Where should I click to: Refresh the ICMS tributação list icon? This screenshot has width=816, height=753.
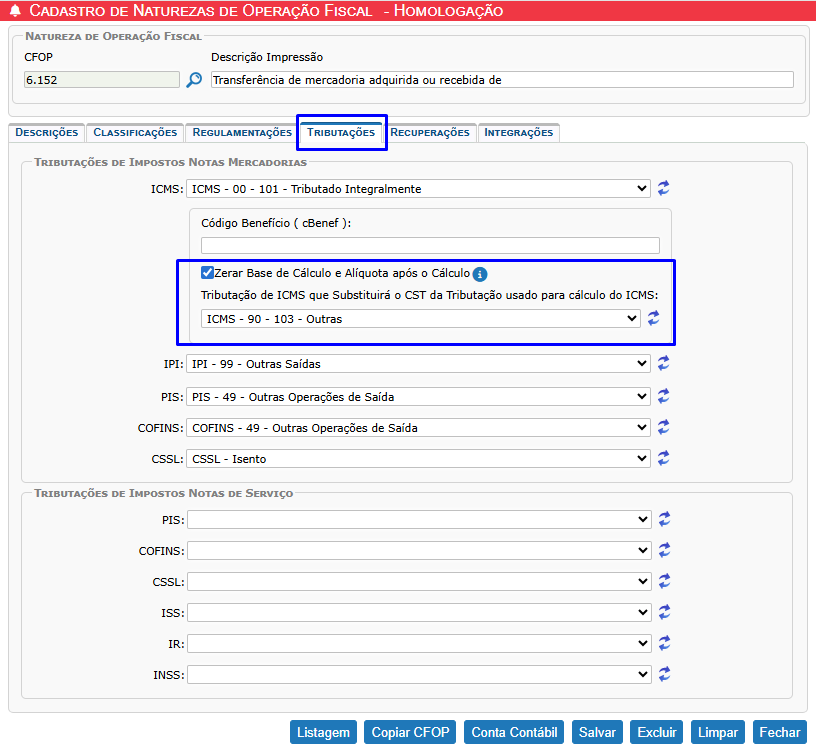[x=663, y=188]
